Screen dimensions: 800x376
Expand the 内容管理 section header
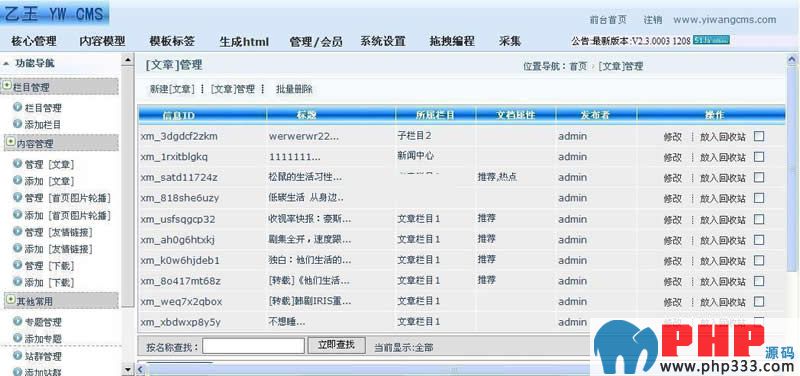(60, 143)
